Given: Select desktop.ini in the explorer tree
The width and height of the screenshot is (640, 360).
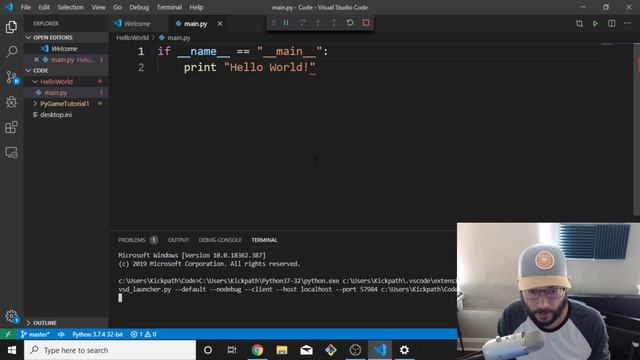Looking at the screenshot, I should pyautogui.click(x=56, y=115).
